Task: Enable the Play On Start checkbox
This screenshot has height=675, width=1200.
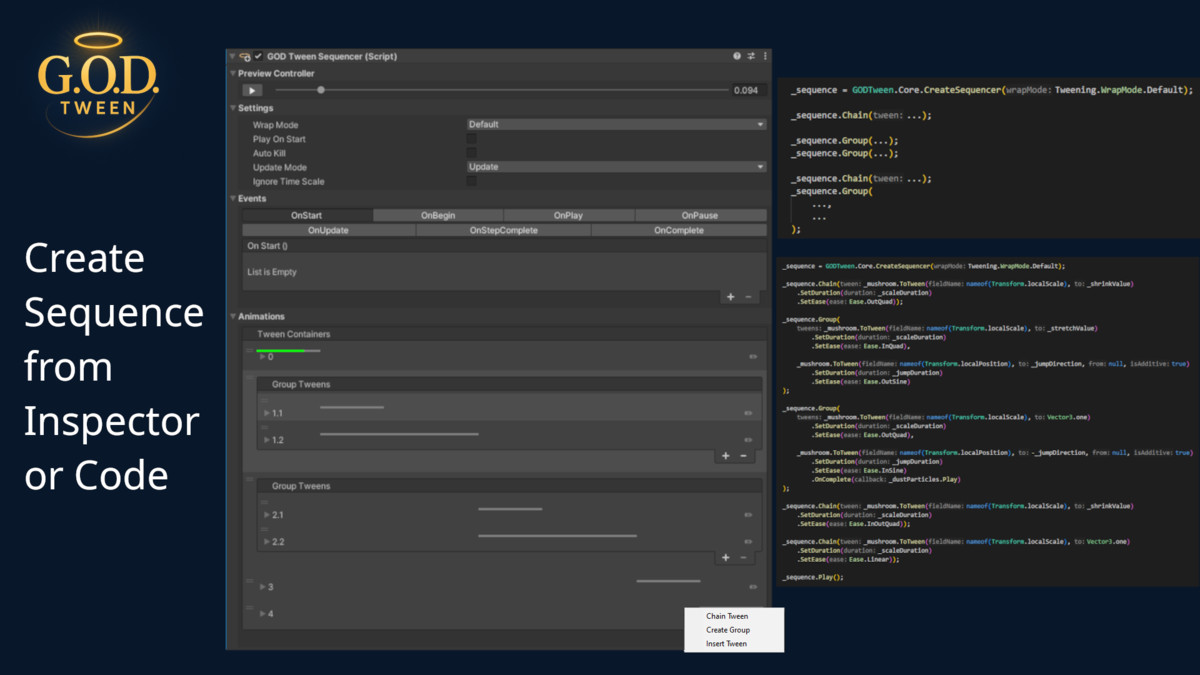Action: click(472, 139)
